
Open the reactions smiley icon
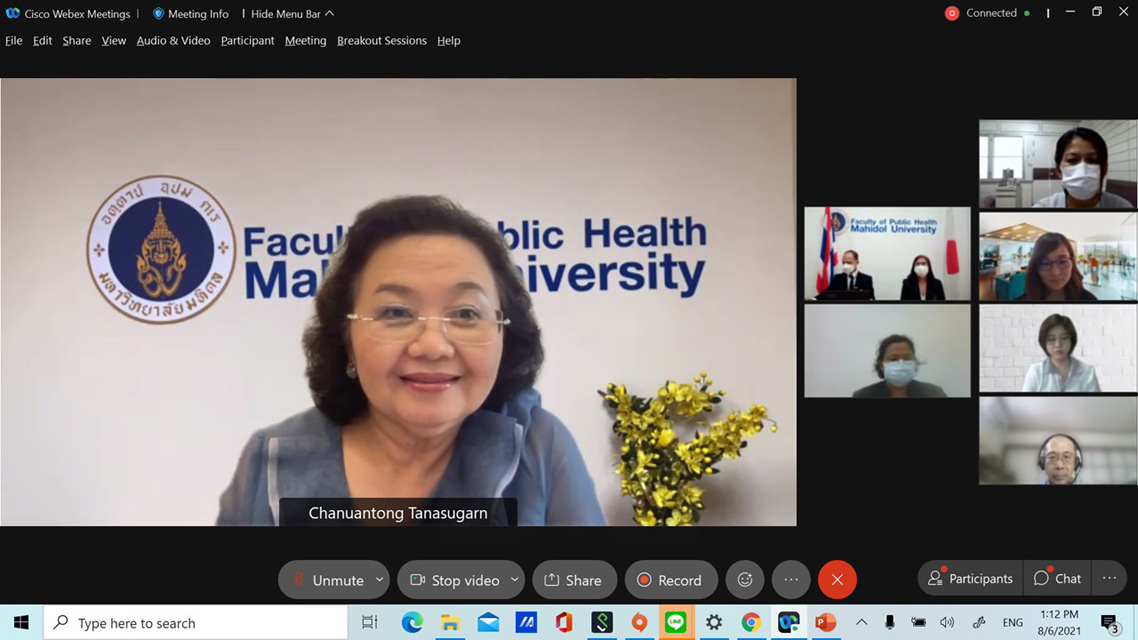tap(745, 580)
